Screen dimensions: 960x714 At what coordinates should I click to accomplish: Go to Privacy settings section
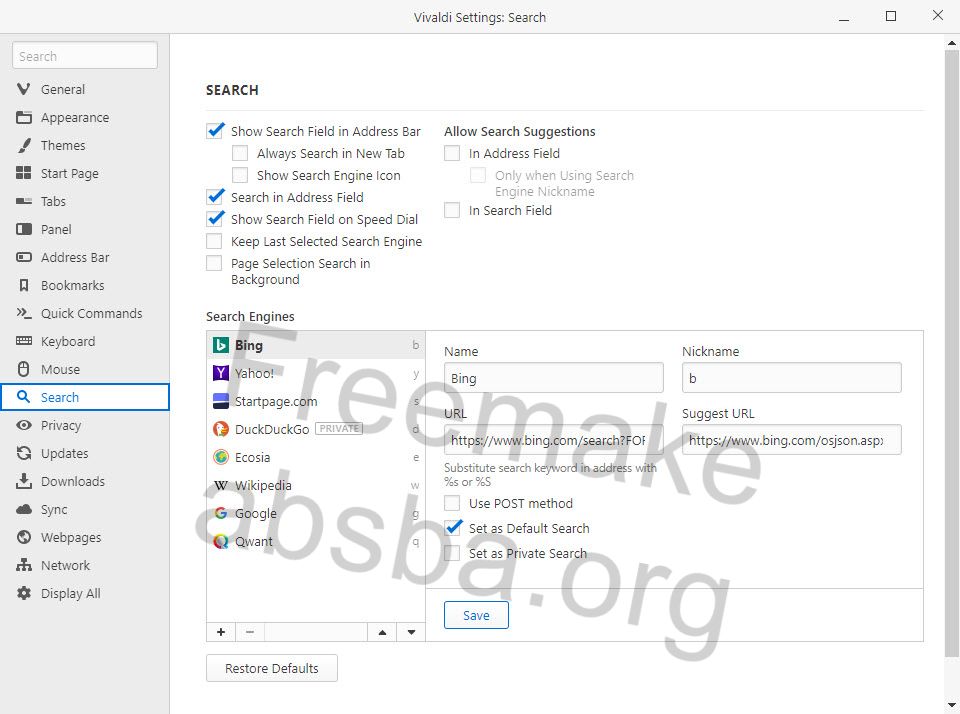(x=84, y=426)
